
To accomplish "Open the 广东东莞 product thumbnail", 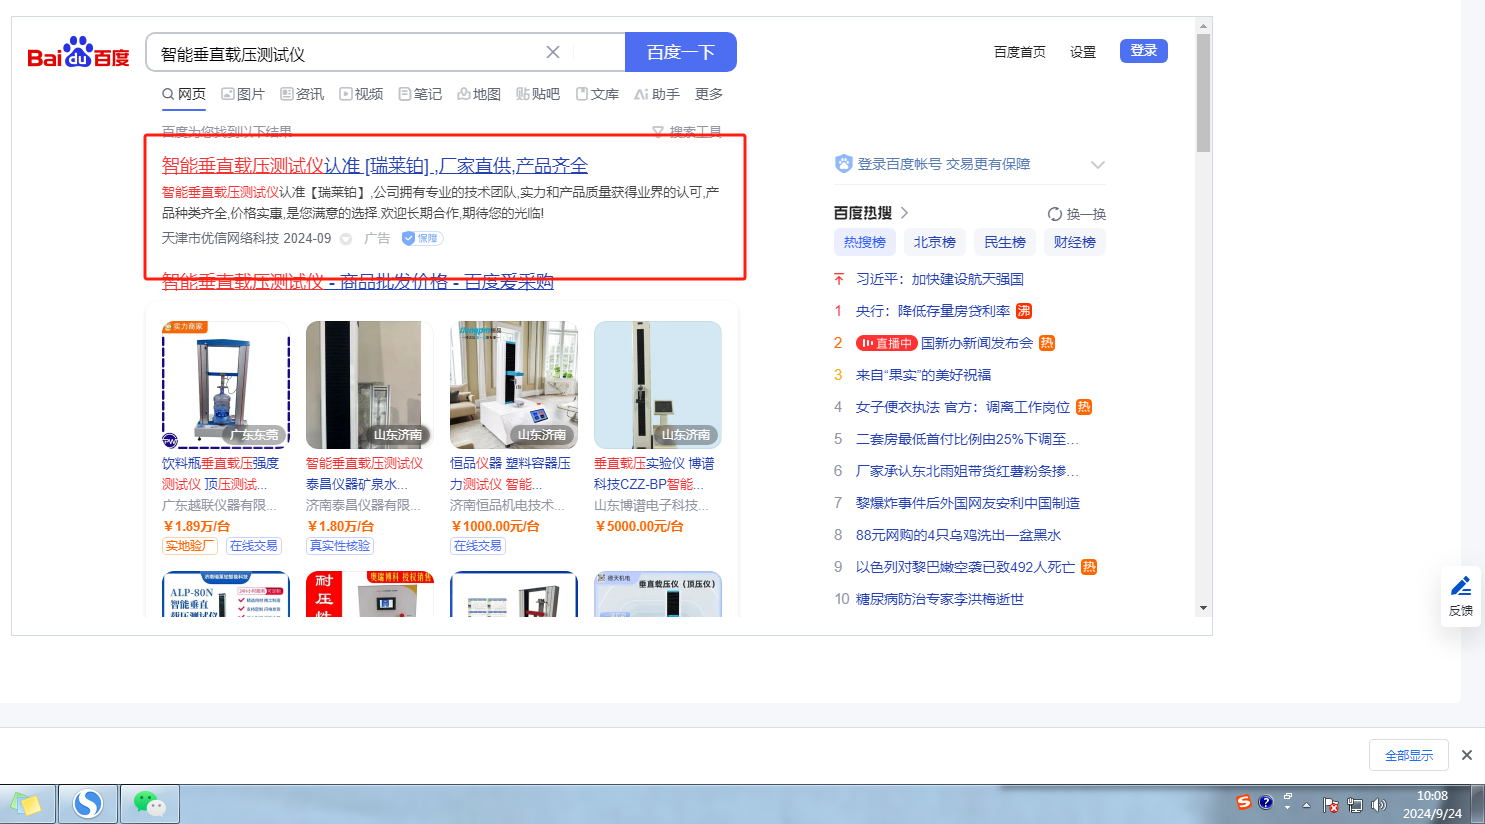I will pos(226,385).
